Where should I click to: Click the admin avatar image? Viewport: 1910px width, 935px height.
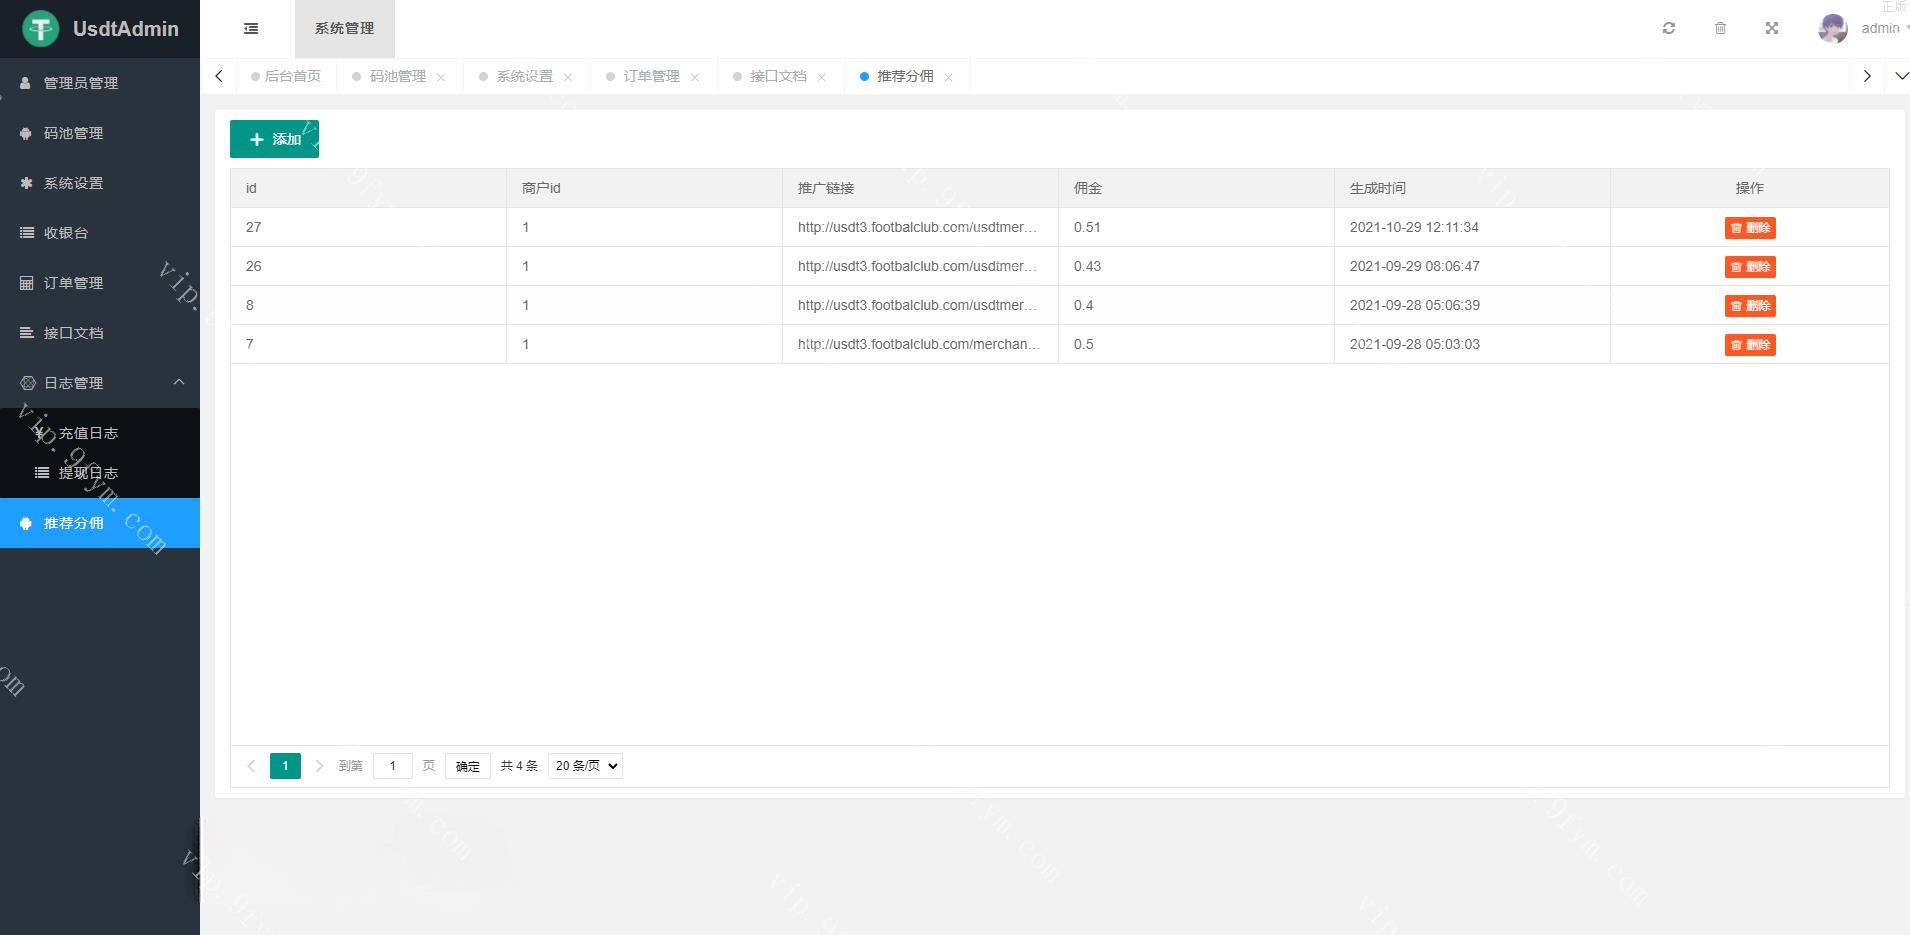tap(1832, 28)
